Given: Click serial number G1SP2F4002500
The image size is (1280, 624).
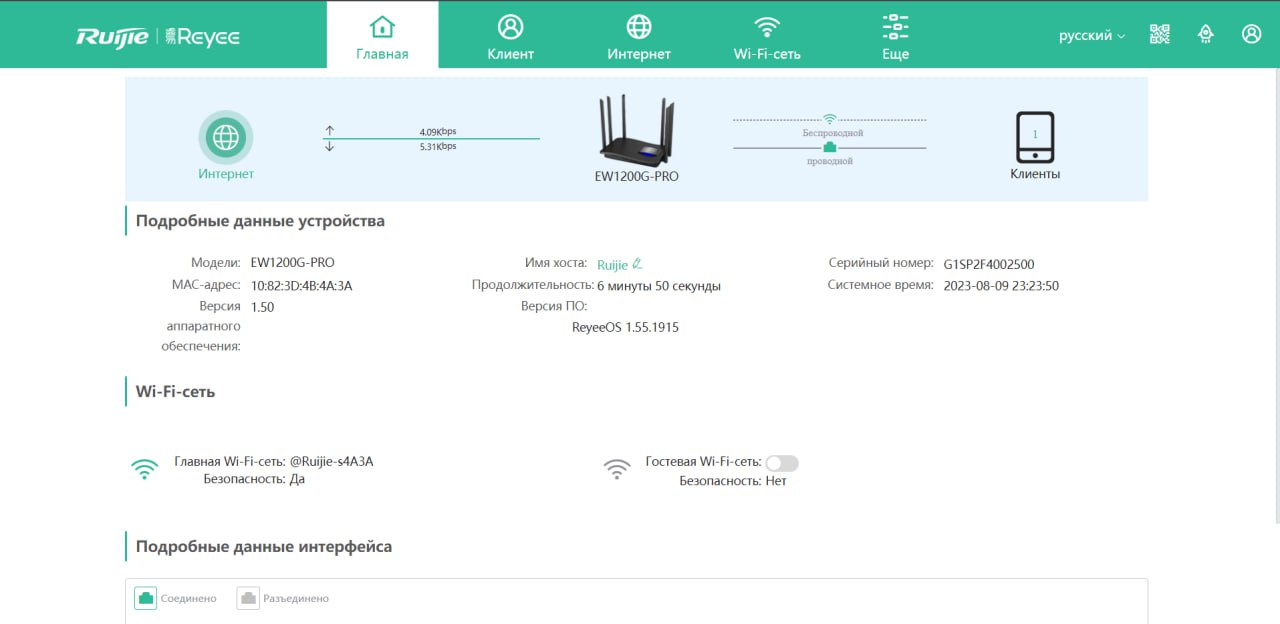Looking at the screenshot, I should click(x=989, y=265).
